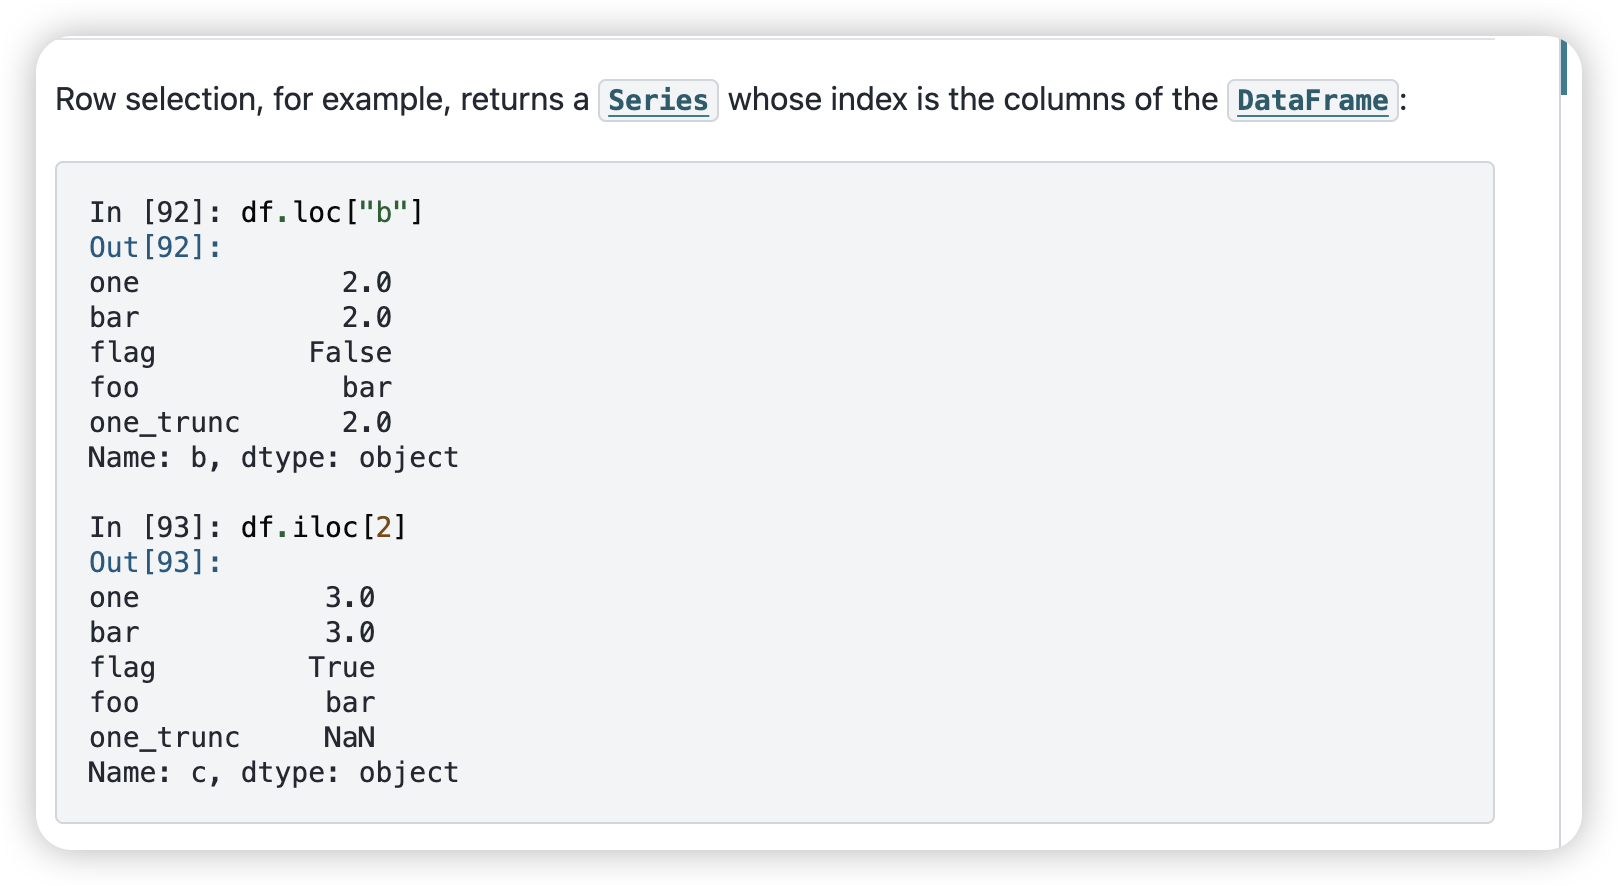Open the Series documentation link
This screenshot has height=886, width=1618.
[x=658, y=100]
